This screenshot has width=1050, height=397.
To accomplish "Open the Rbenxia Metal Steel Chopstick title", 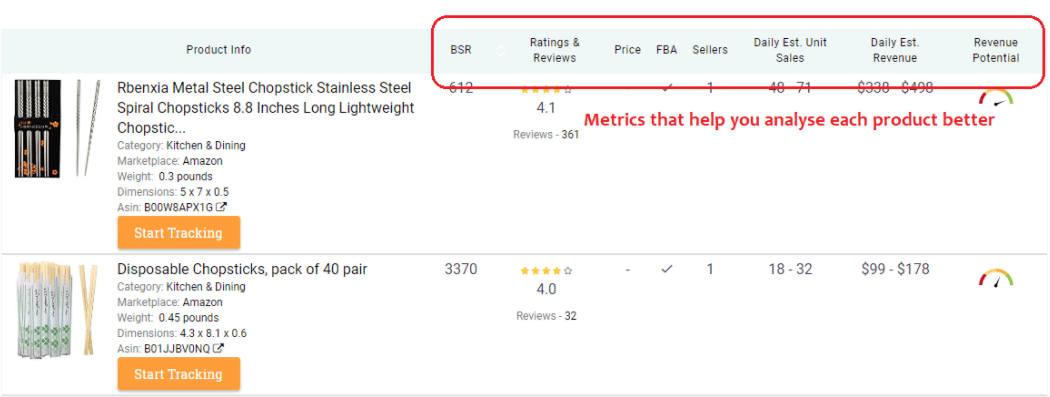I will coord(265,108).
